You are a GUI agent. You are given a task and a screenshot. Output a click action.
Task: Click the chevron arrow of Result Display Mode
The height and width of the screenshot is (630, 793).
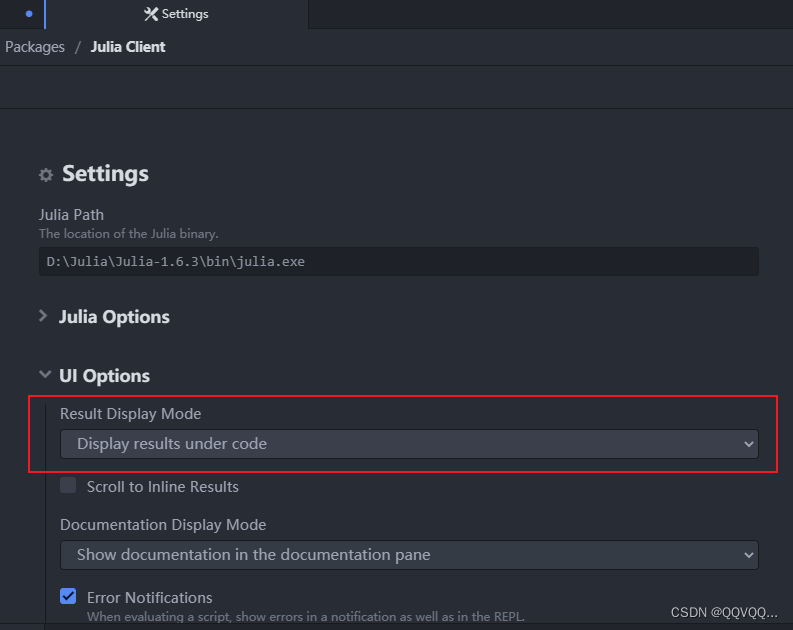[749, 444]
